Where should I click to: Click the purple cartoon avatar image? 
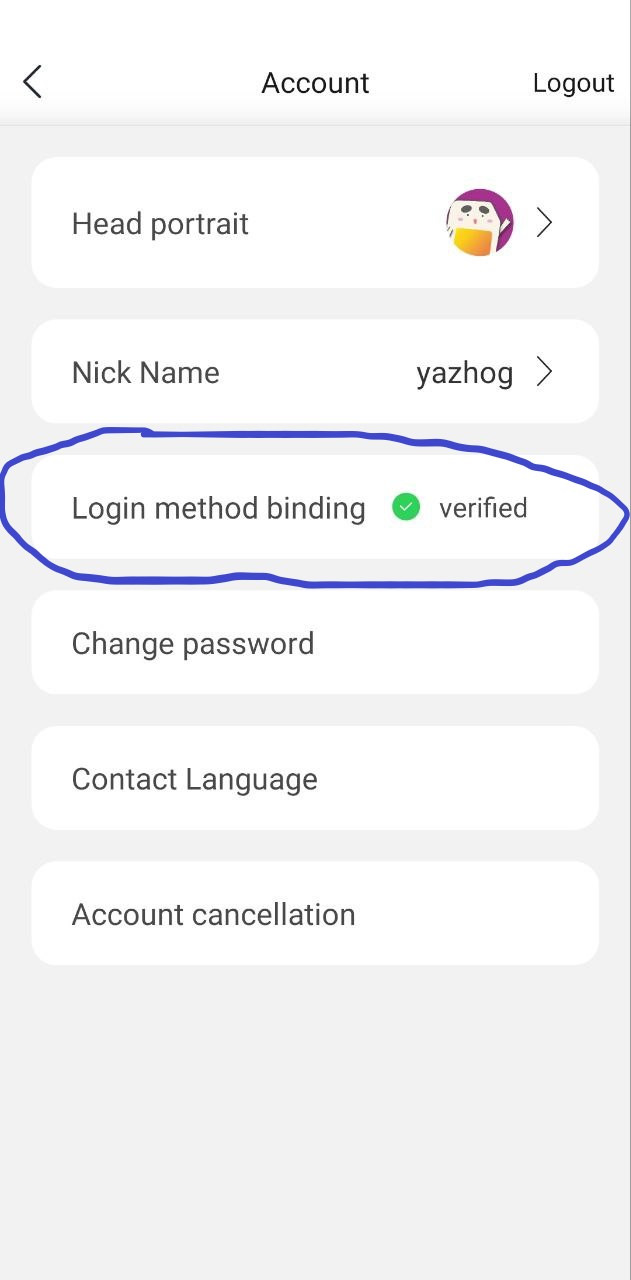coord(479,222)
